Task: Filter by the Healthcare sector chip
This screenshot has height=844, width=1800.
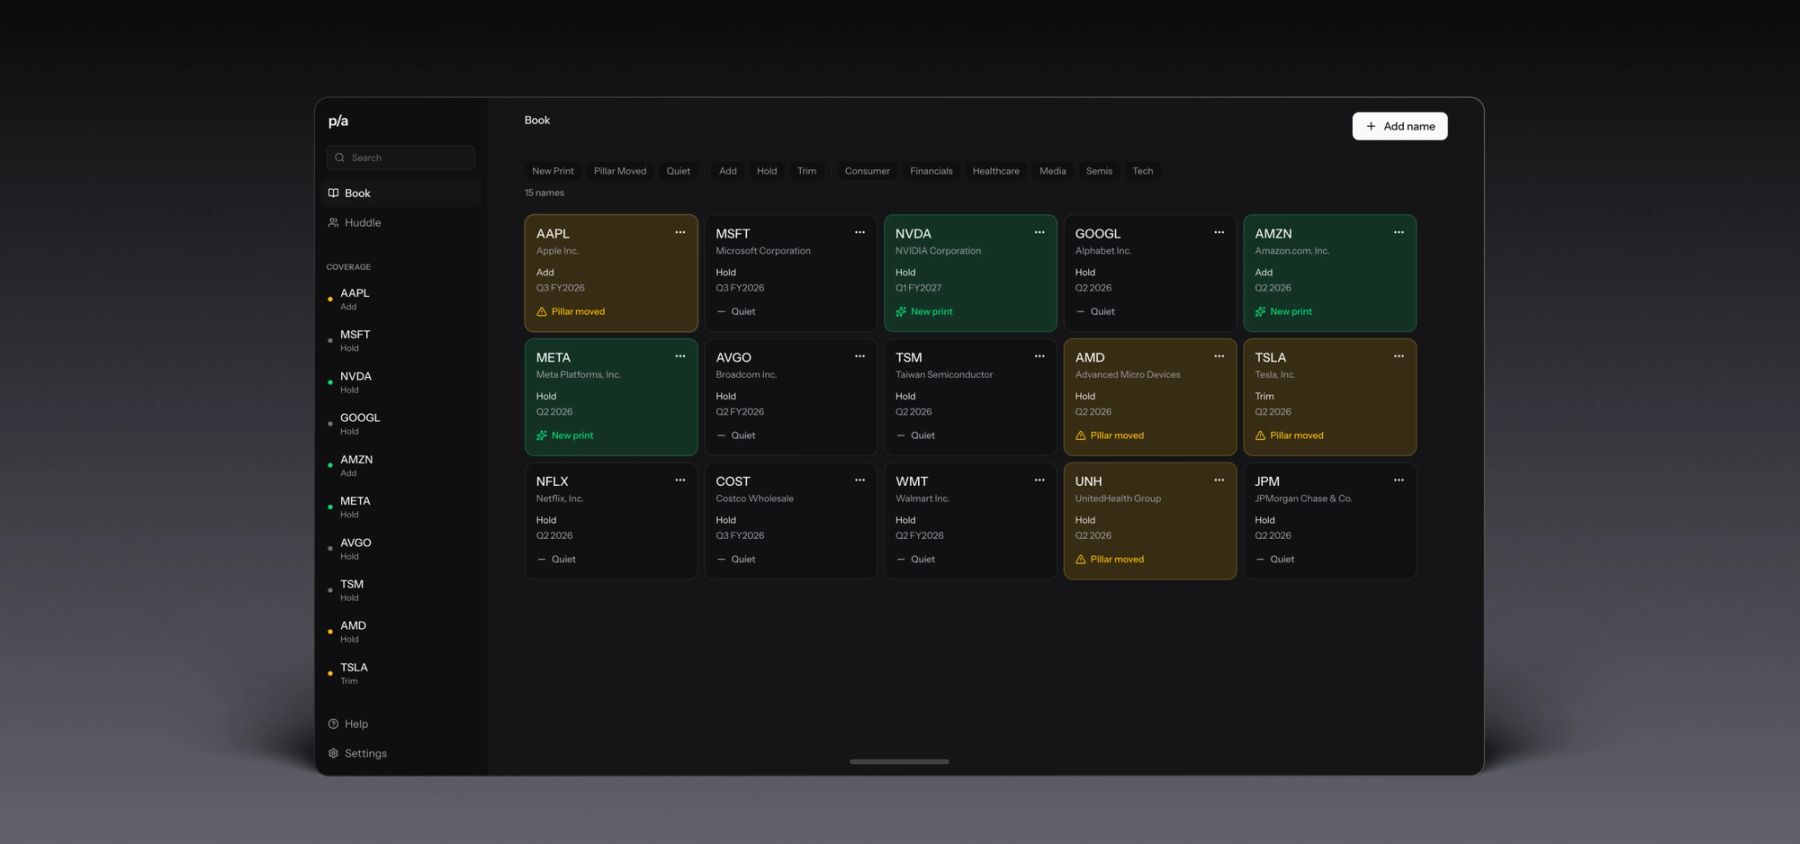Action: tap(996, 171)
